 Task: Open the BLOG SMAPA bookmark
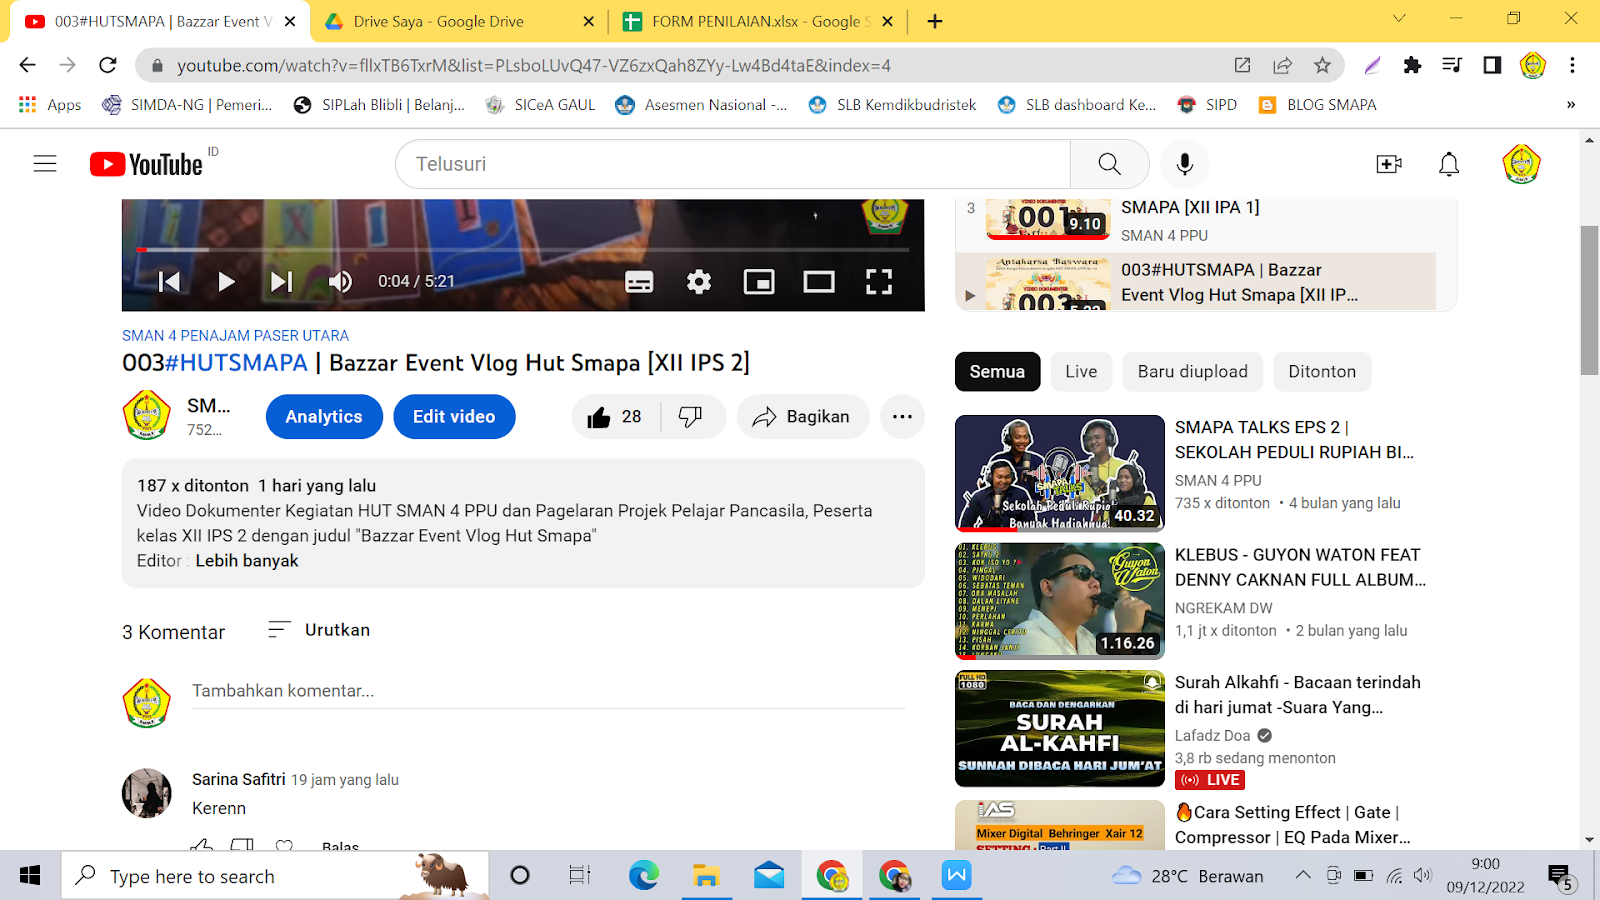(1318, 105)
